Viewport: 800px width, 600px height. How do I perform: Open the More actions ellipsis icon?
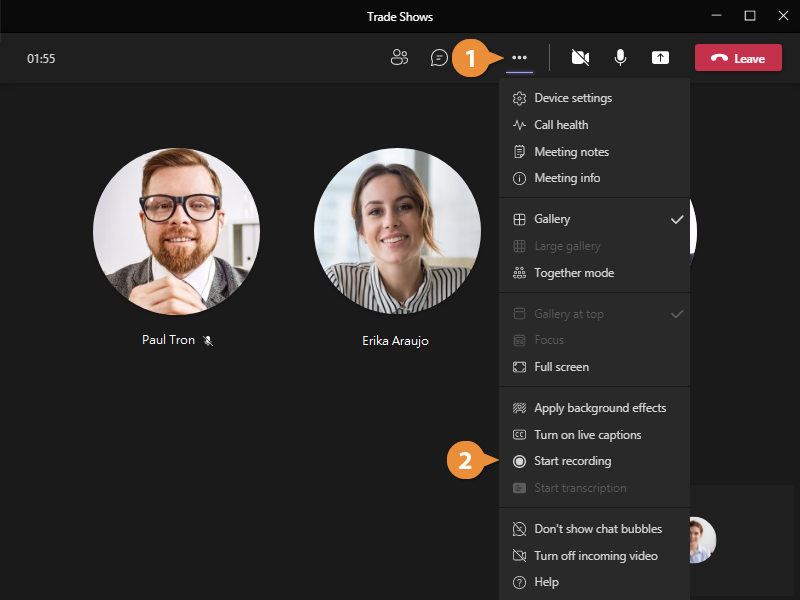pos(519,58)
